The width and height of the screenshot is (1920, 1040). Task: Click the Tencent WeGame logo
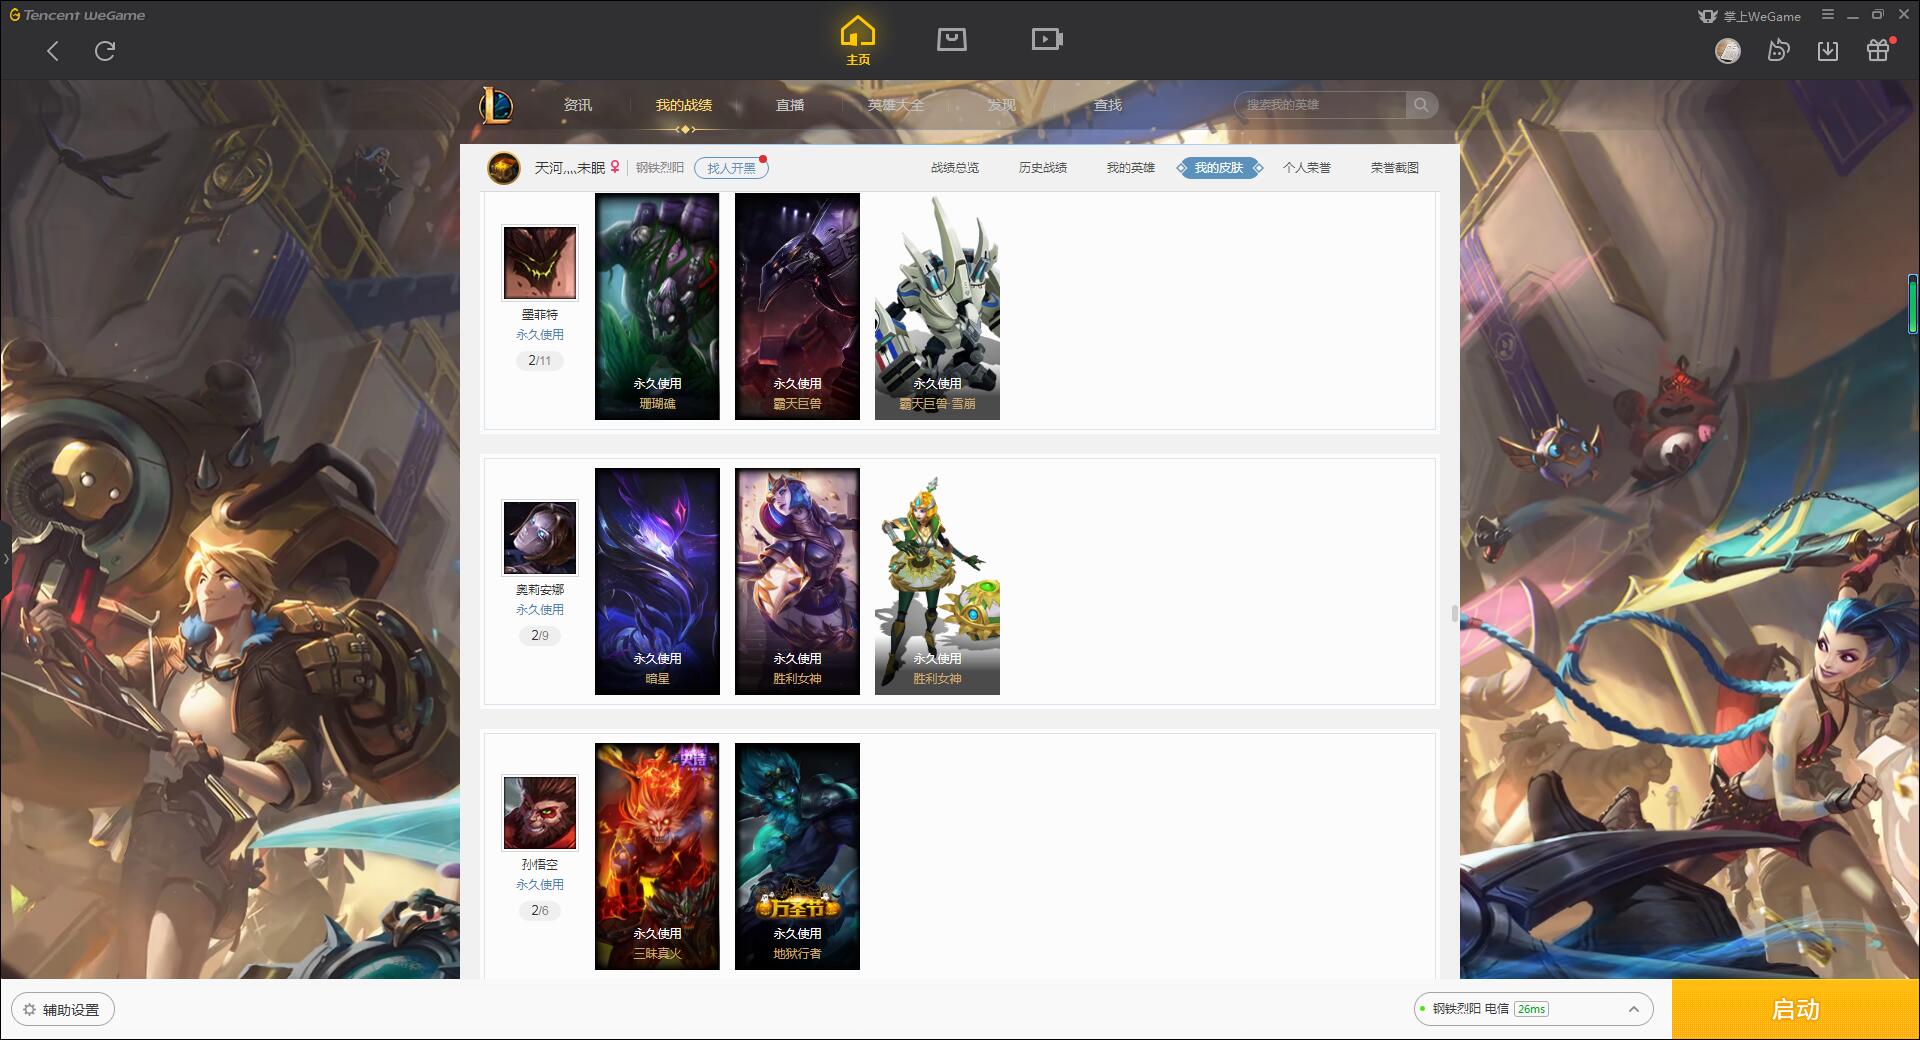pyautogui.click(x=77, y=15)
